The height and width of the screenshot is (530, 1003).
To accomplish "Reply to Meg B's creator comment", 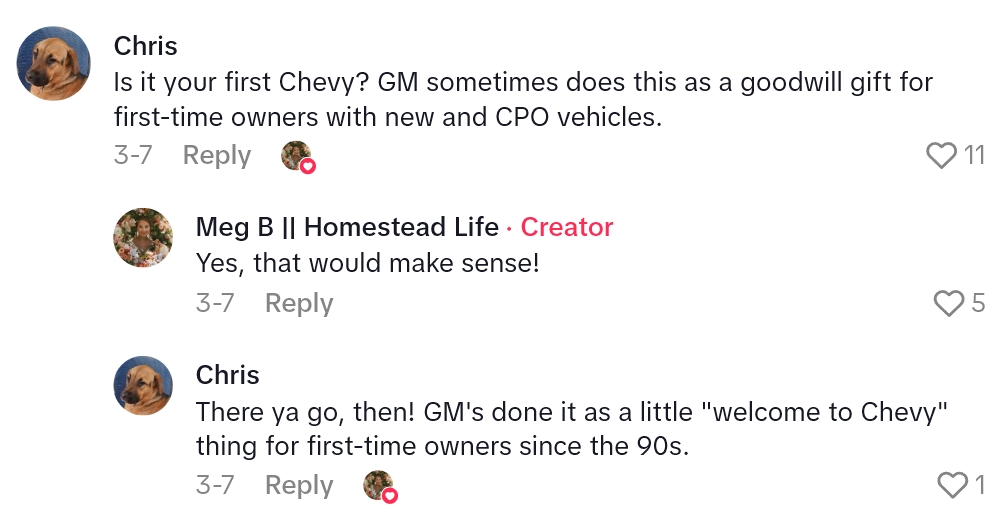I will tap(298, 303).
